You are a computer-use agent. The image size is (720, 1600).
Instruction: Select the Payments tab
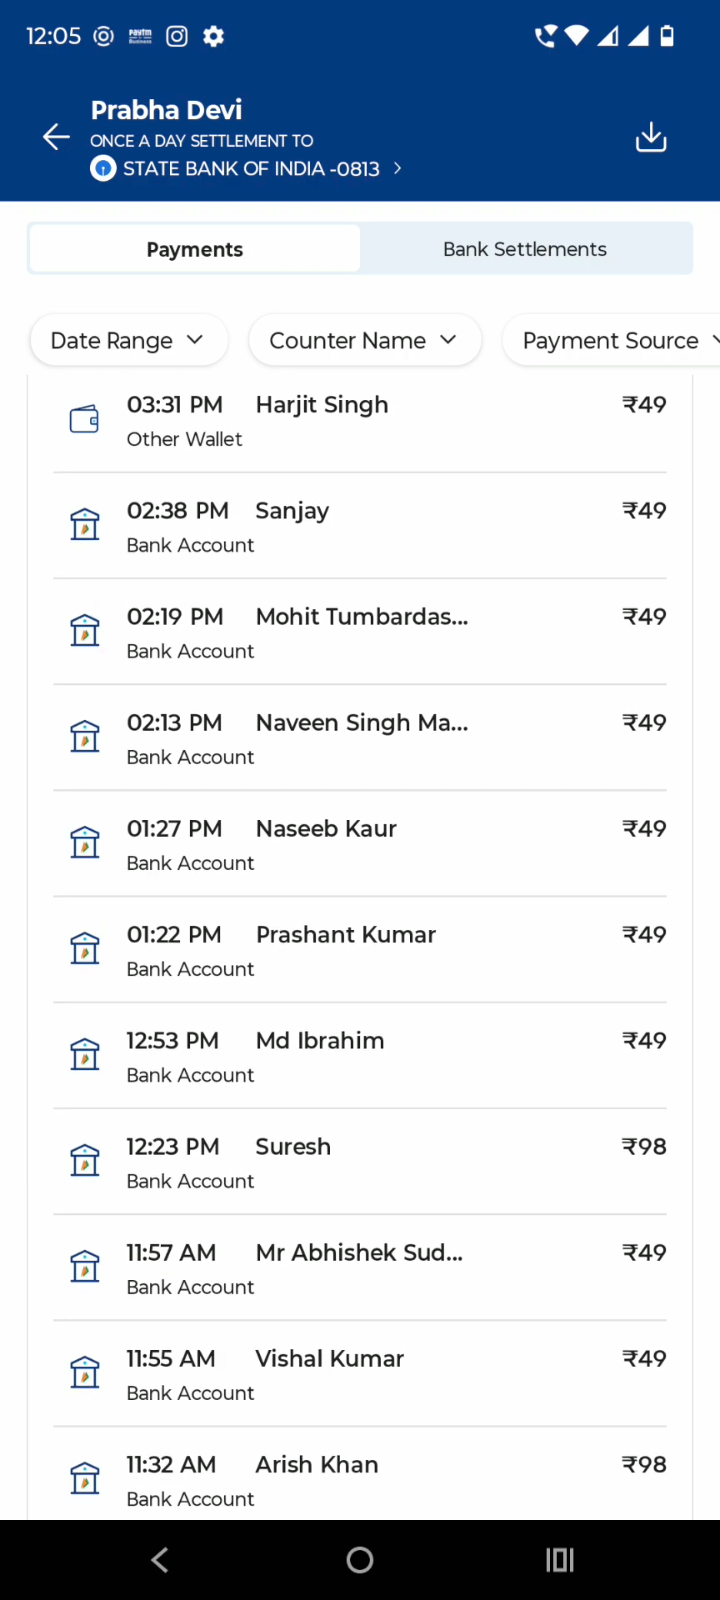pyautogui.click(x=195, y=249)
